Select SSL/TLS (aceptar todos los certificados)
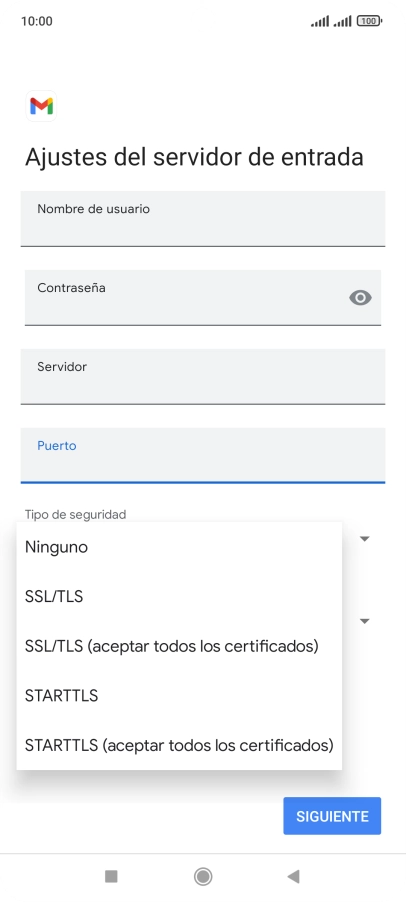Screen dimensions: 406x902 point(179,646)
